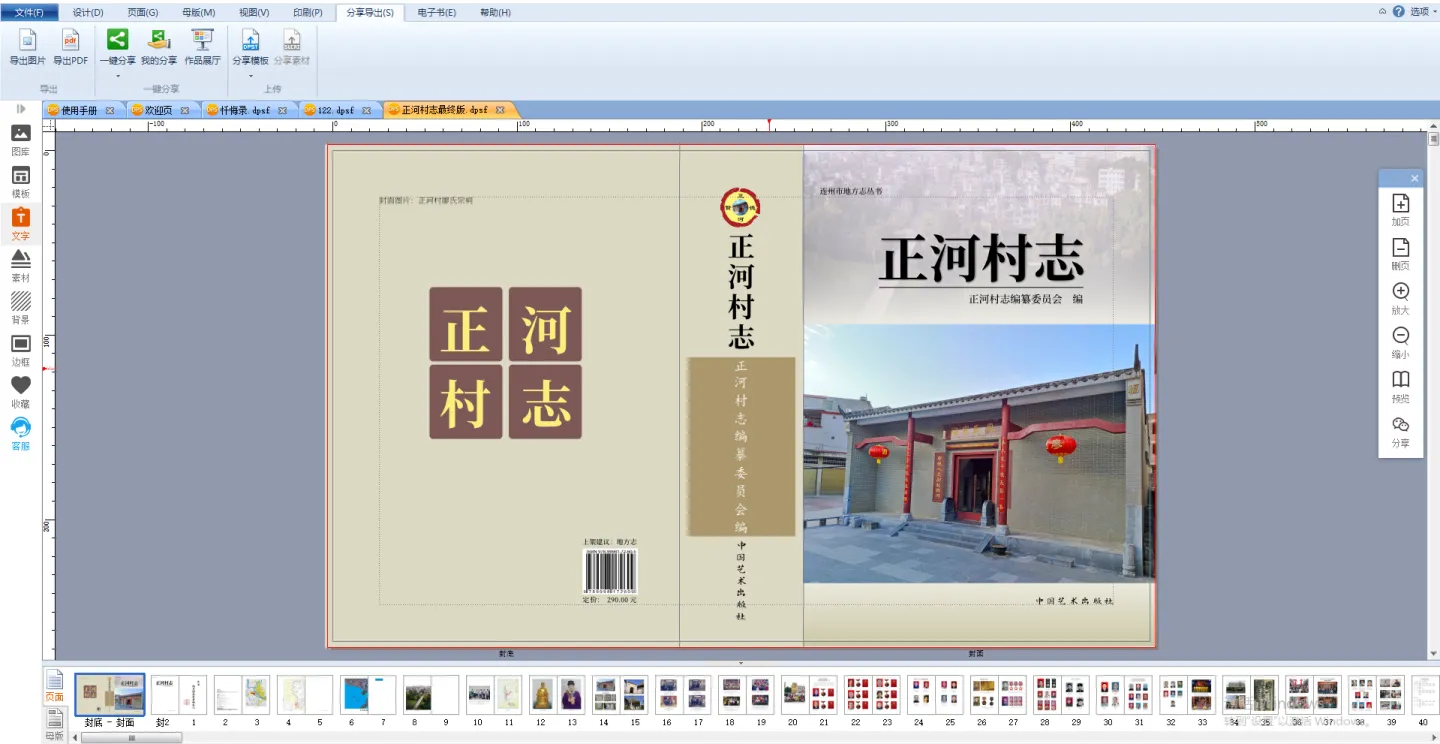
Task: Add a page with 加页
Action: point(1401,209)
